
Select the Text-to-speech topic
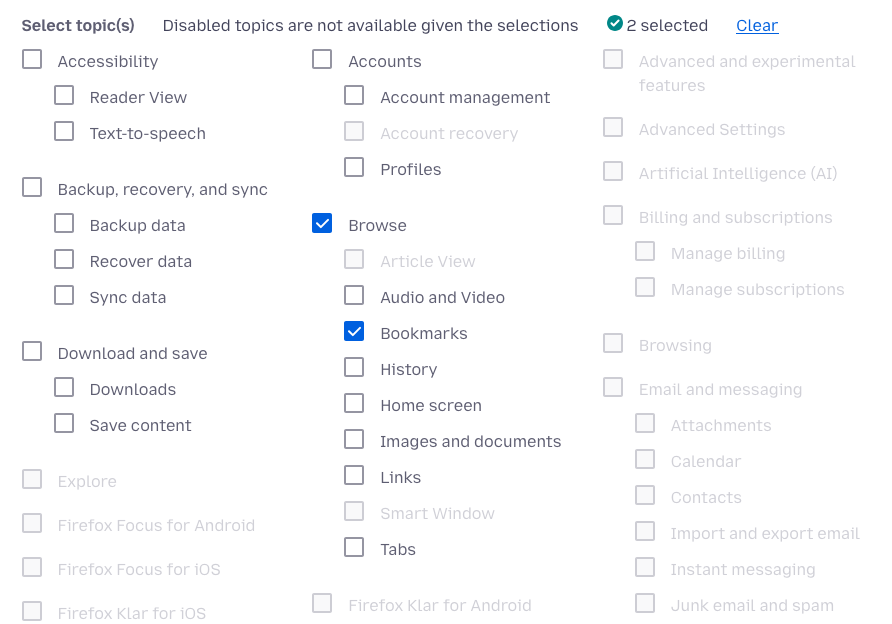(64, 131)
